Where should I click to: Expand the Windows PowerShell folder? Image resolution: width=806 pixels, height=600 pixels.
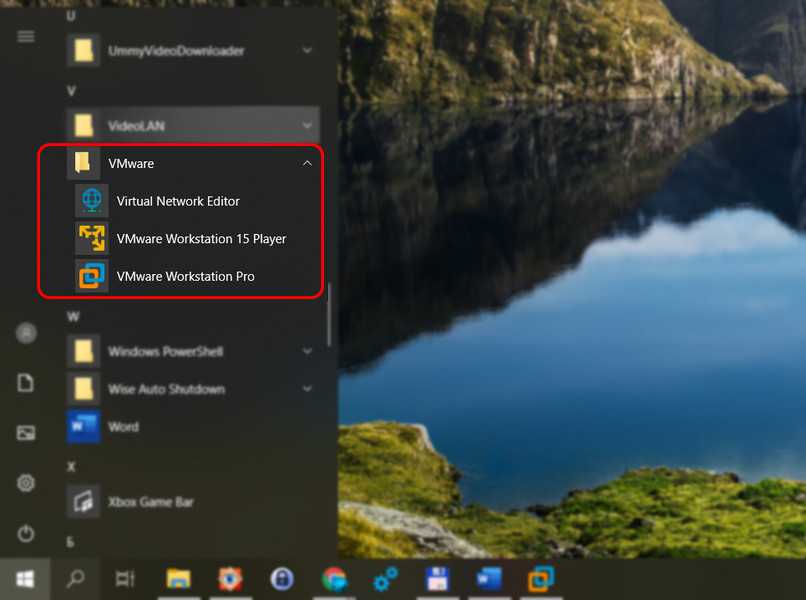coord(307,352)
